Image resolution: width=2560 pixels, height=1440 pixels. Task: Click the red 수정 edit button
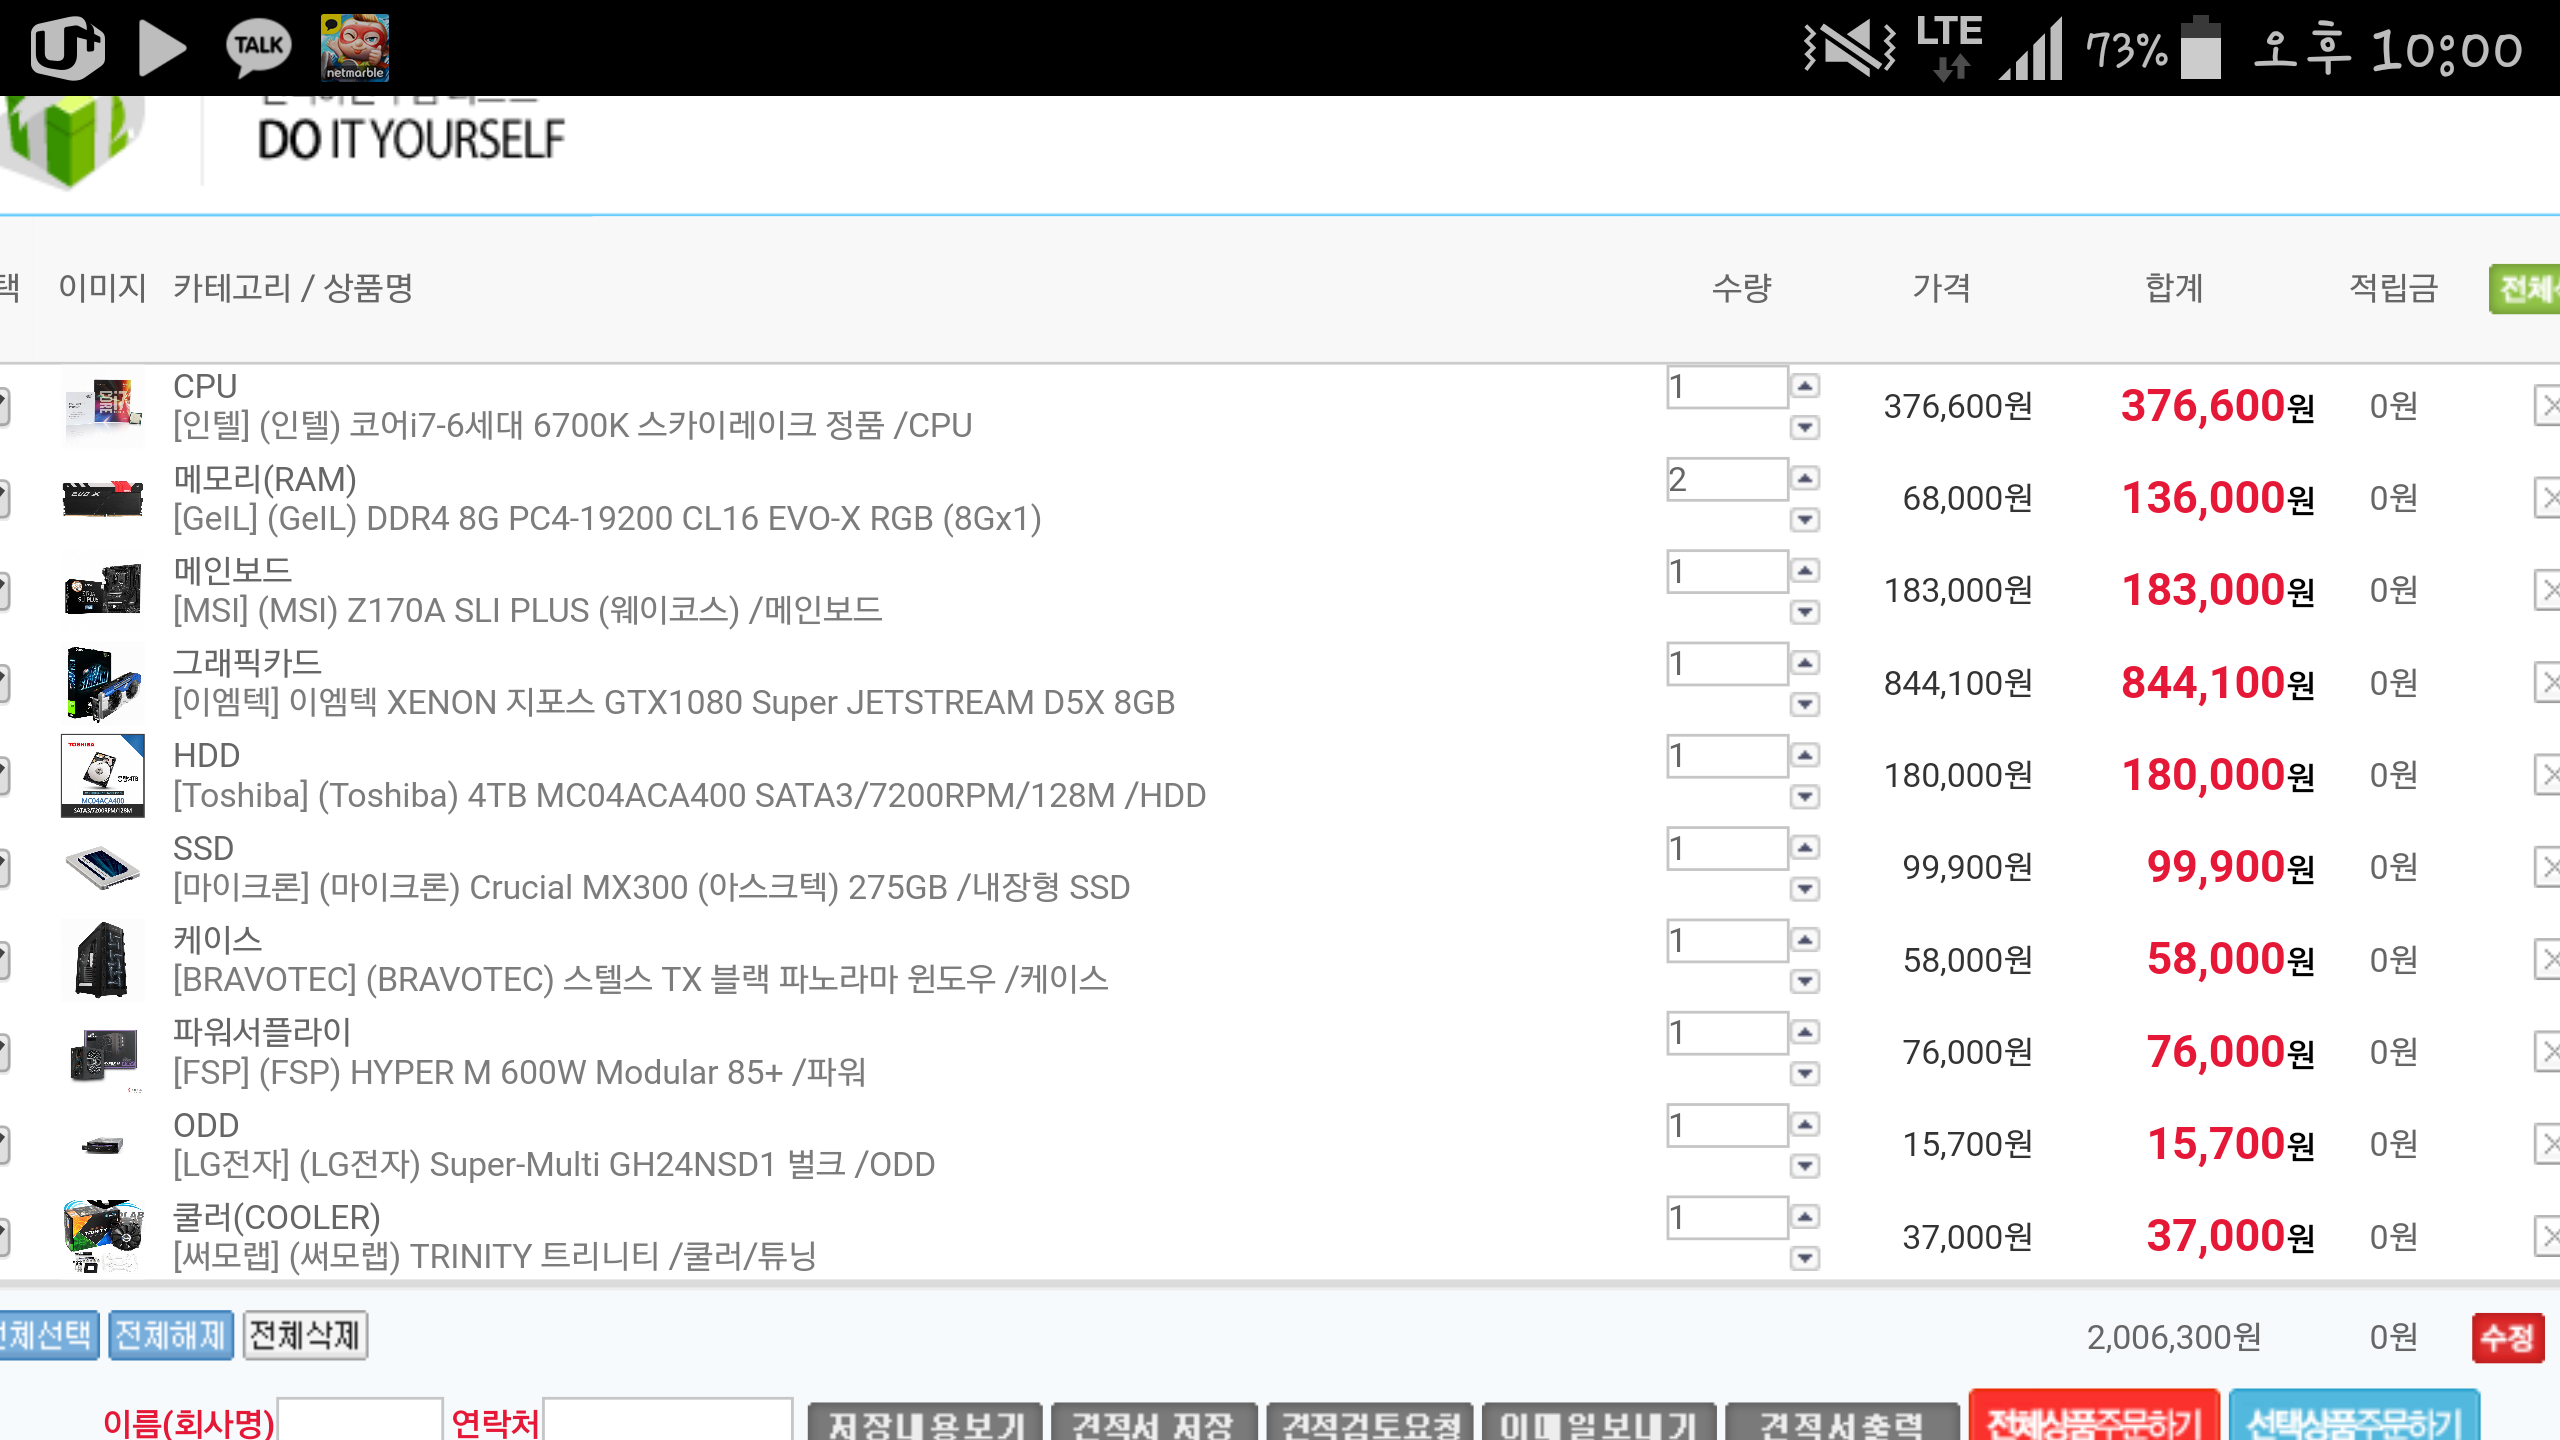[2507, 1338]
